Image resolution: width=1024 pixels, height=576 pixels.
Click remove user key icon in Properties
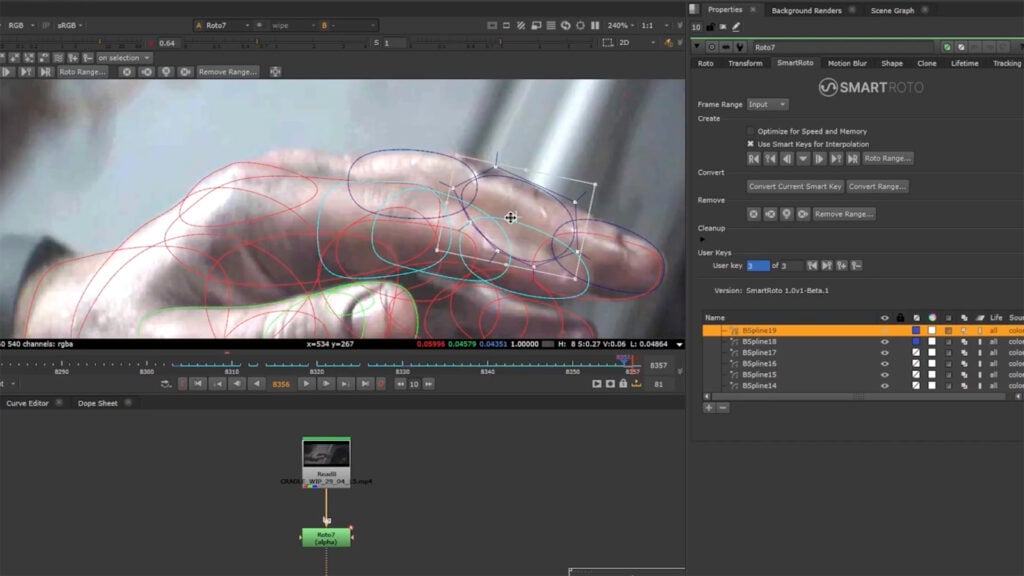(x=856, y=266)
